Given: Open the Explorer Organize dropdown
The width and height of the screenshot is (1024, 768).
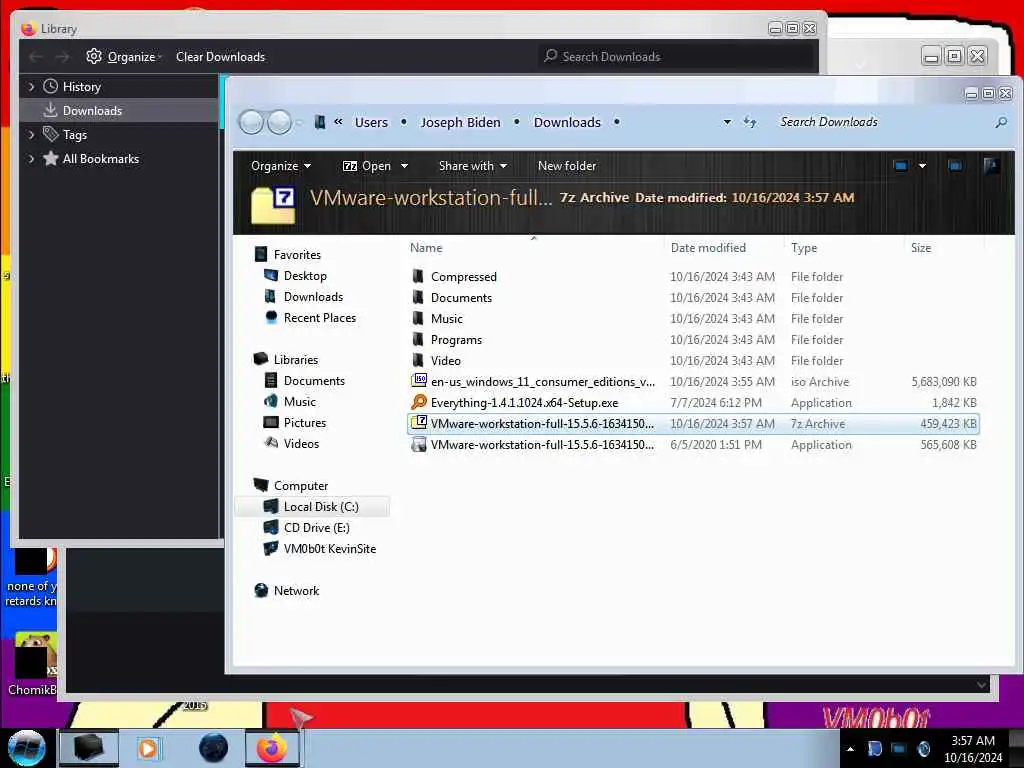Looking at the screenshot, I should 281,166.
